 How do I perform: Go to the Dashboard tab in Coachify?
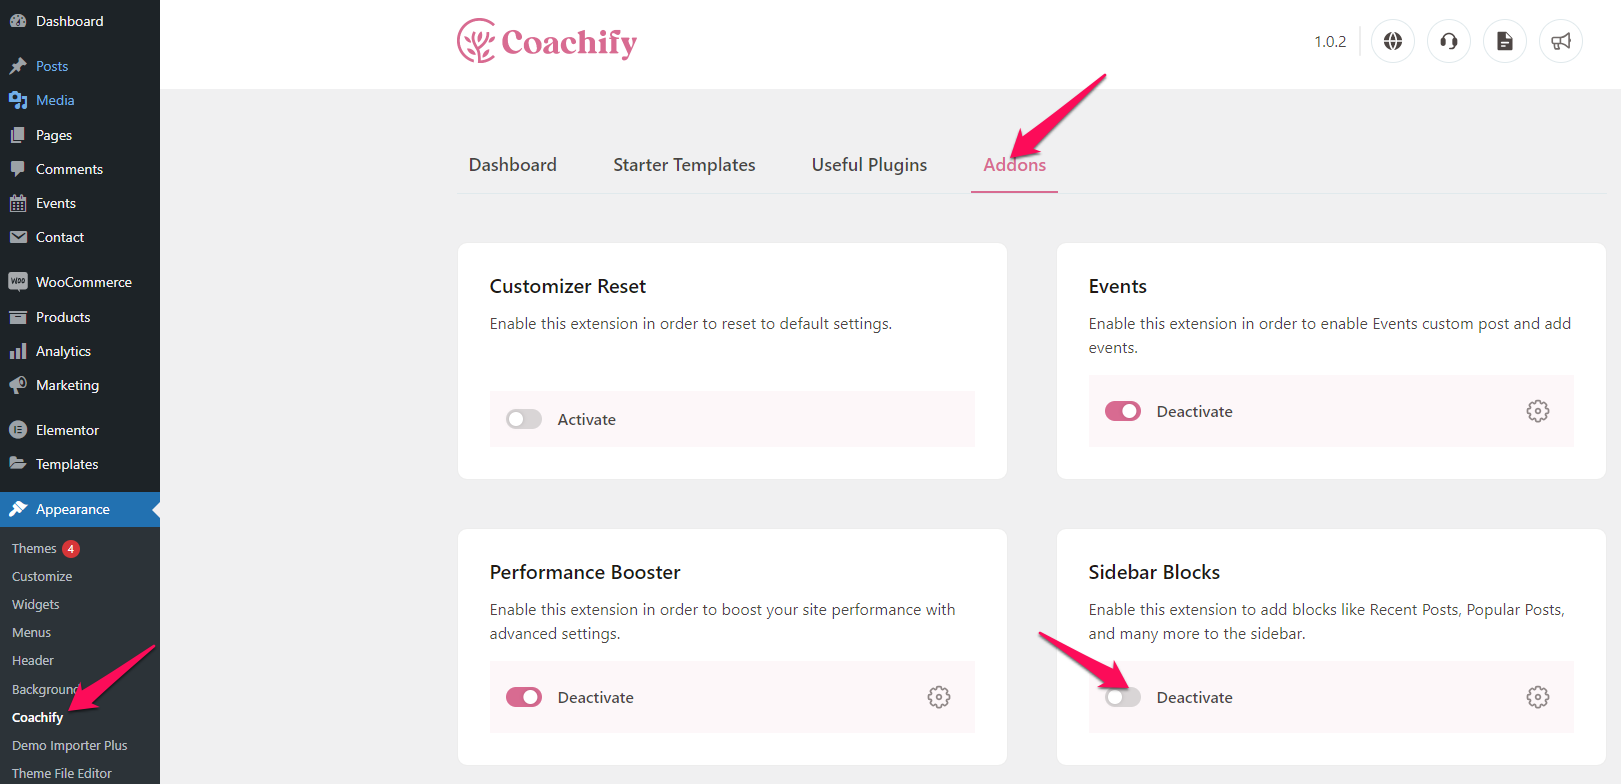[x=512, y=165]
